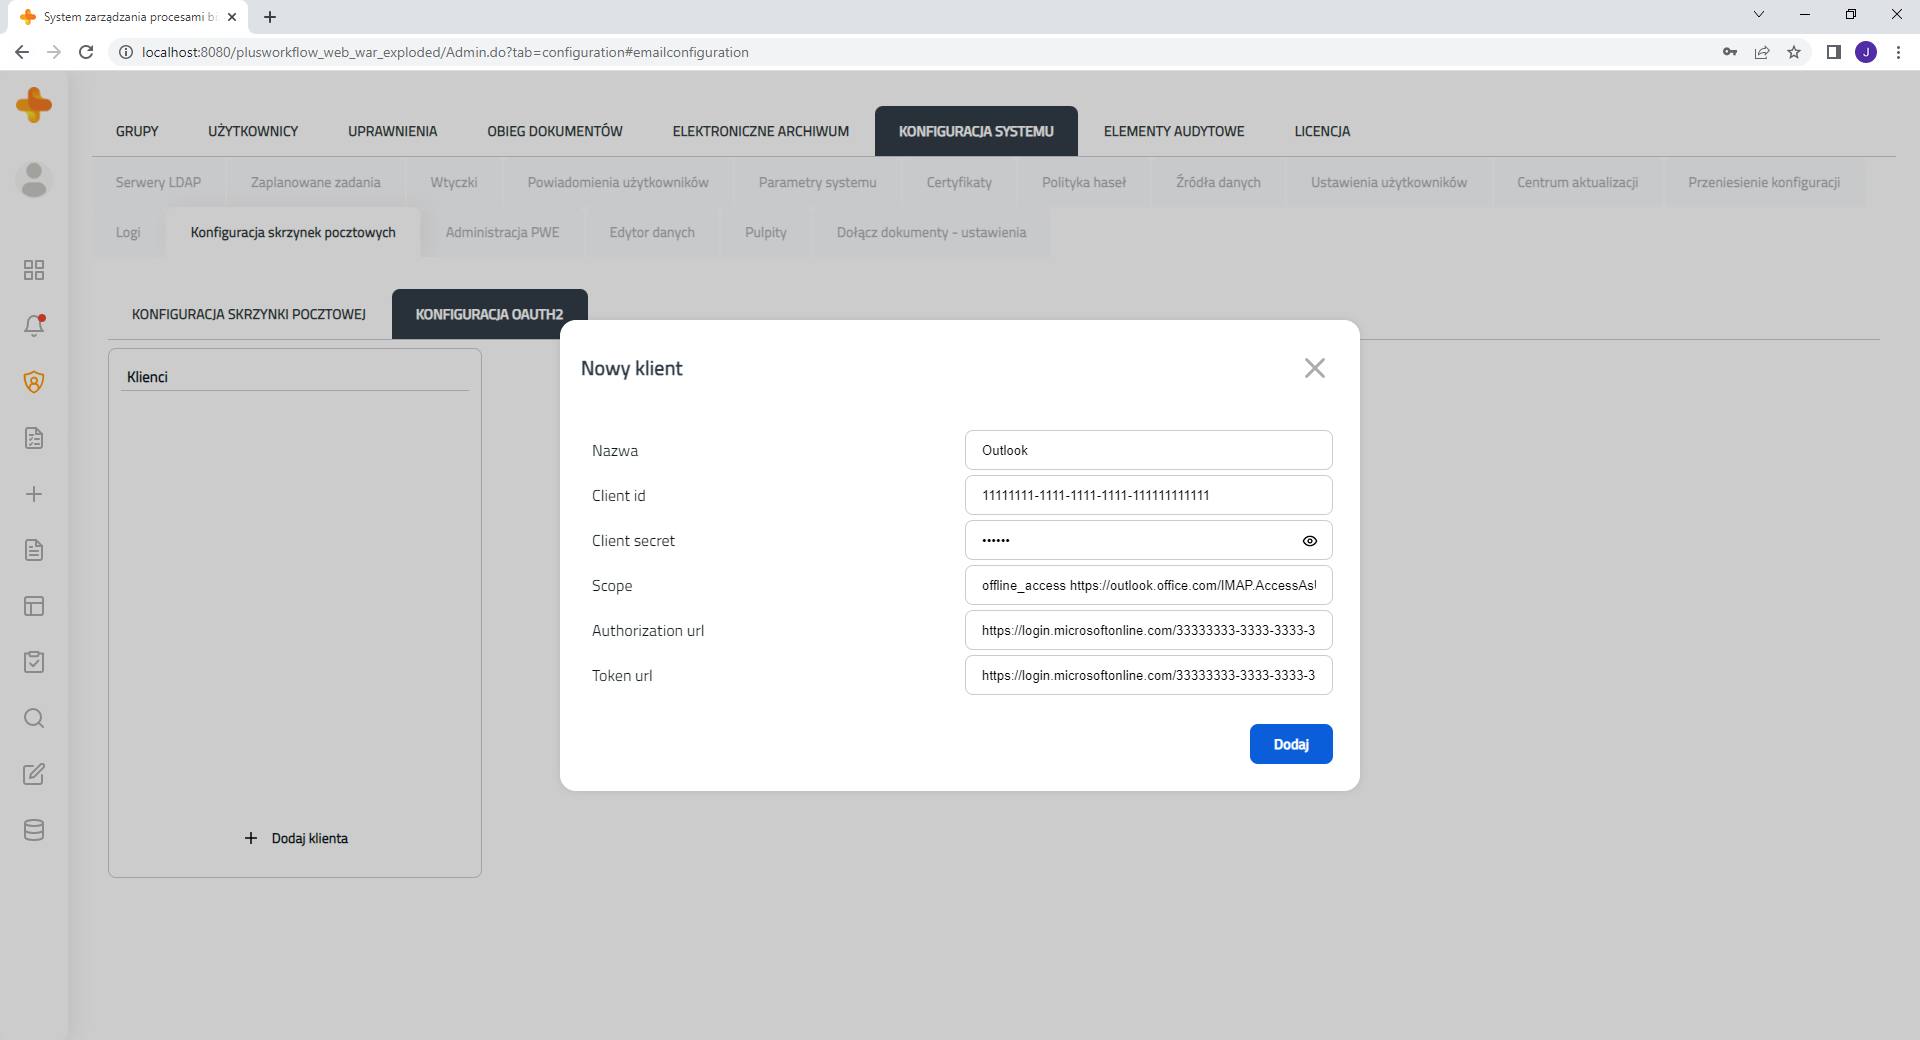Open the Chrome profile avatar J
1920x1040 pixels.
pos(1866,52)
